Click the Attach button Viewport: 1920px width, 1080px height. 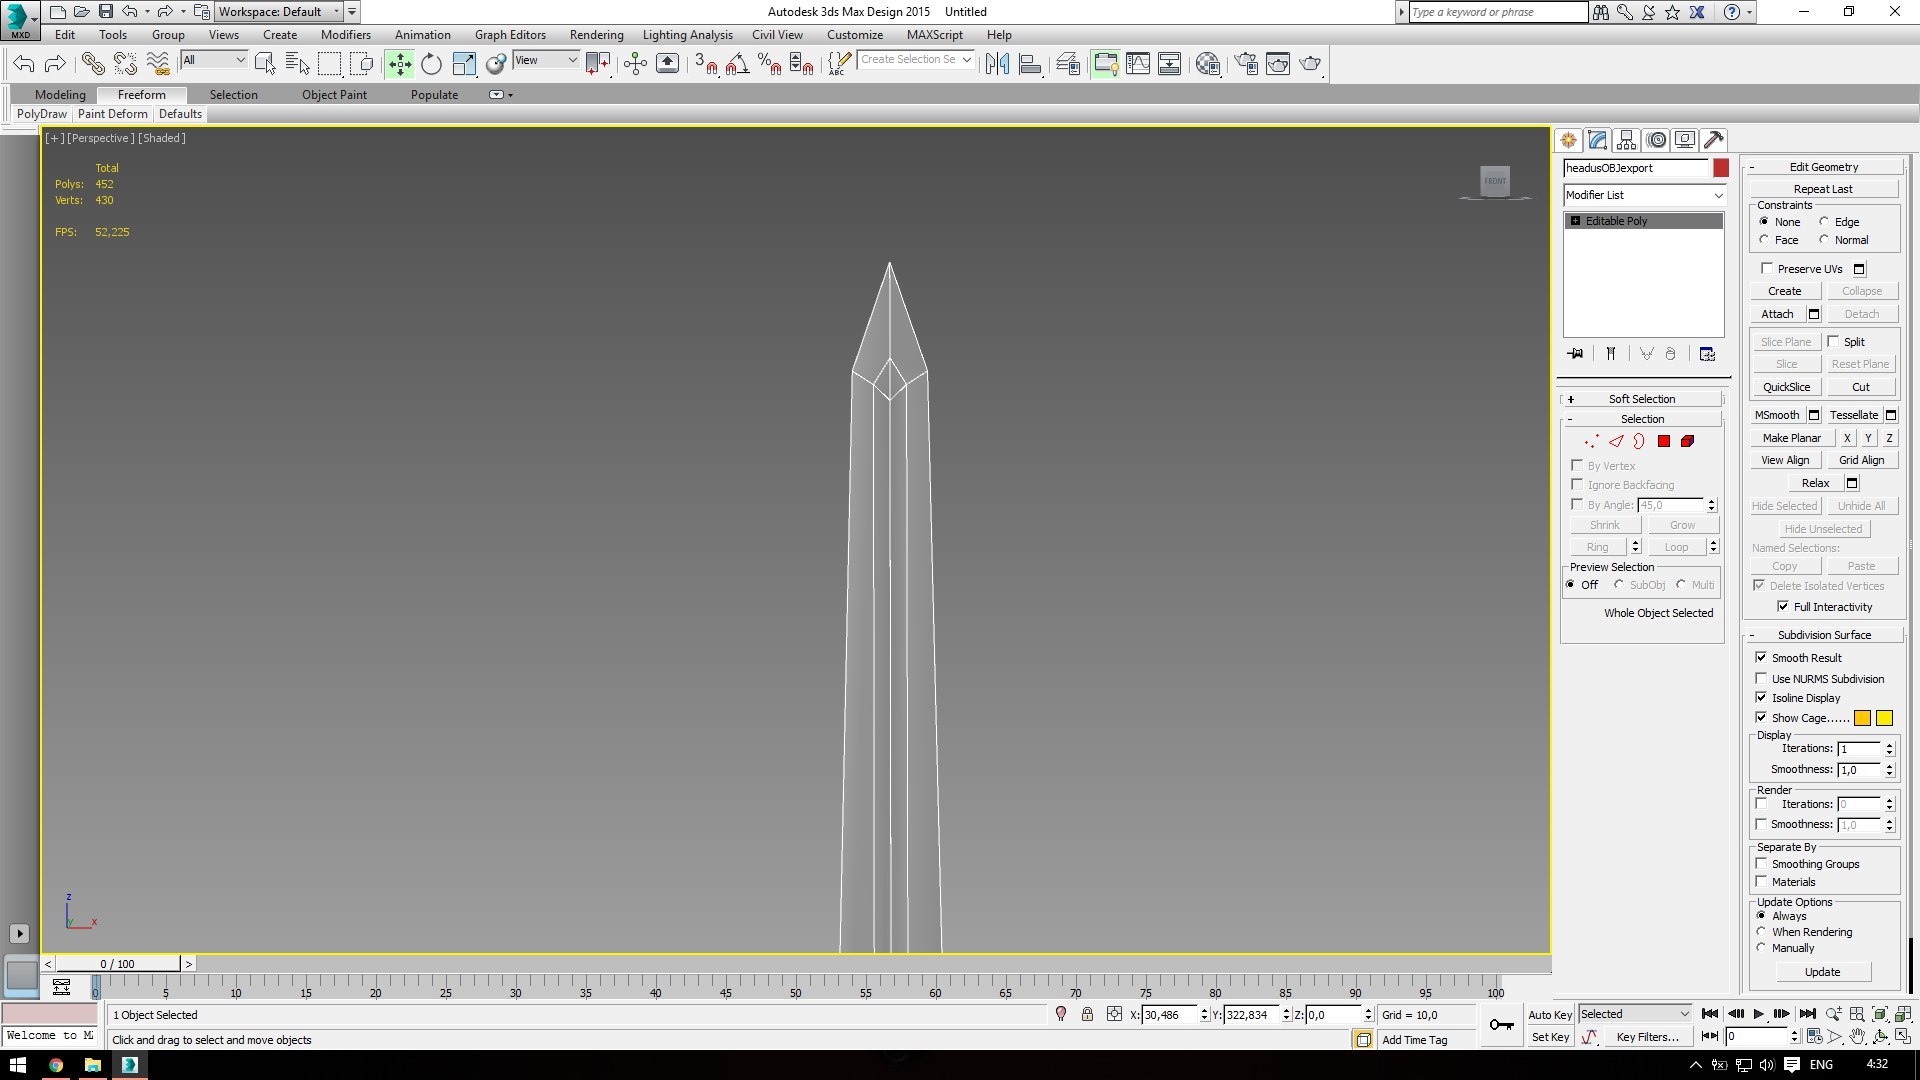click(1777, 314)
